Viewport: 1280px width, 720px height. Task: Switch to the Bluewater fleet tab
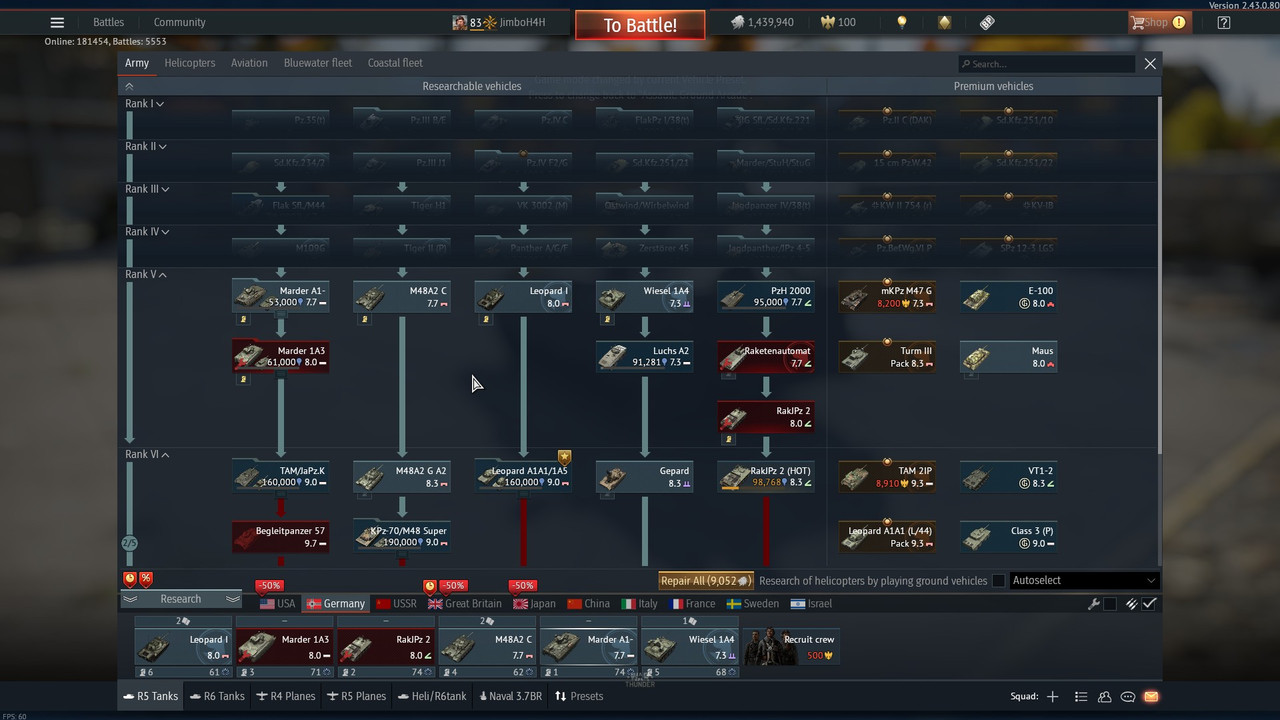318,63
